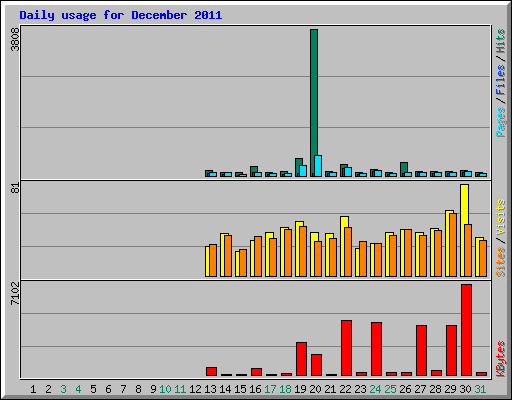The image size is (512, 400).
Task: Click the orange Sites bar for day 13
Action: (213, 260)
